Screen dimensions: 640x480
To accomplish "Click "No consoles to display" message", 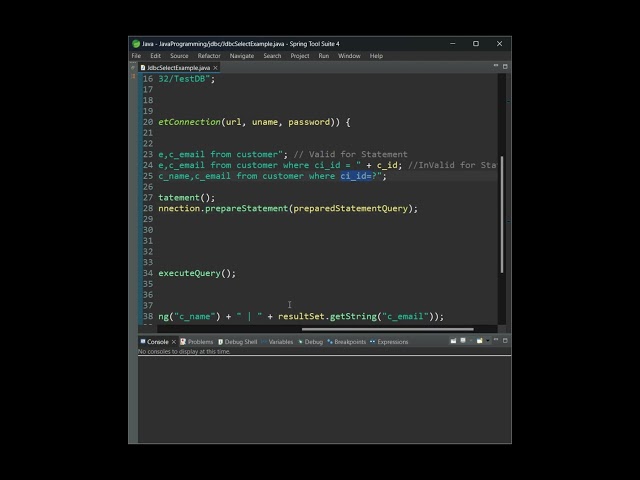I will point(184,351).
